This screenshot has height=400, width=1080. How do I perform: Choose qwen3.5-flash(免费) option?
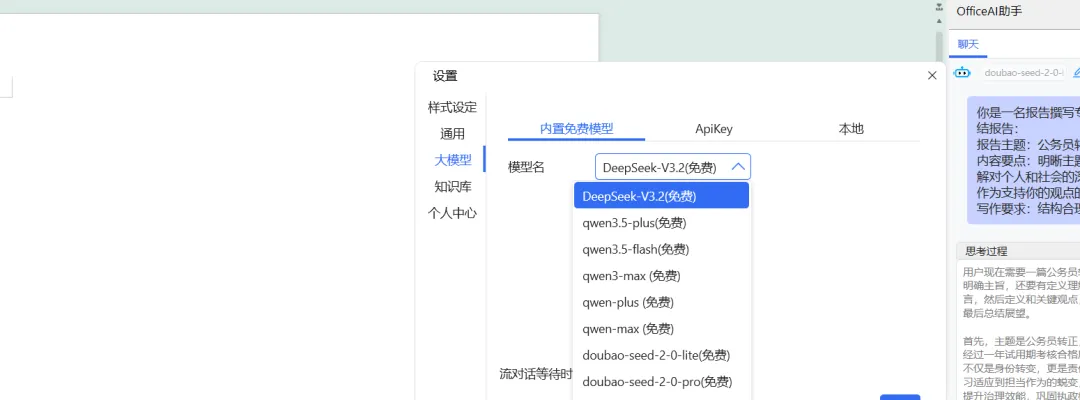click(x=661, y=249)
